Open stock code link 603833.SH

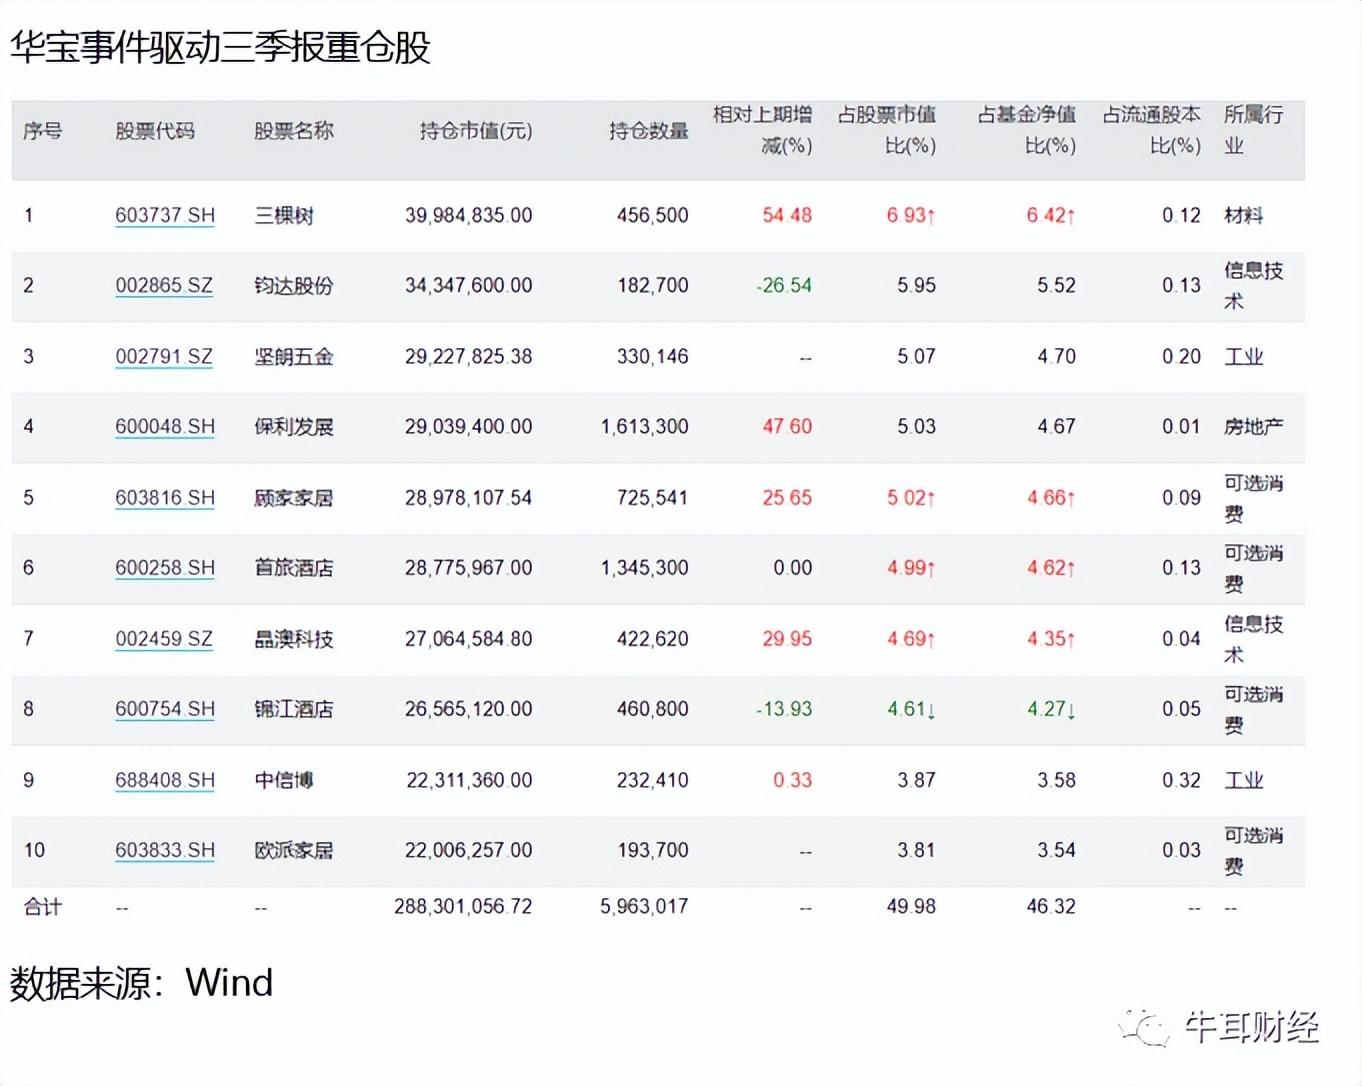pyautogui.click(x=165, y=850)
